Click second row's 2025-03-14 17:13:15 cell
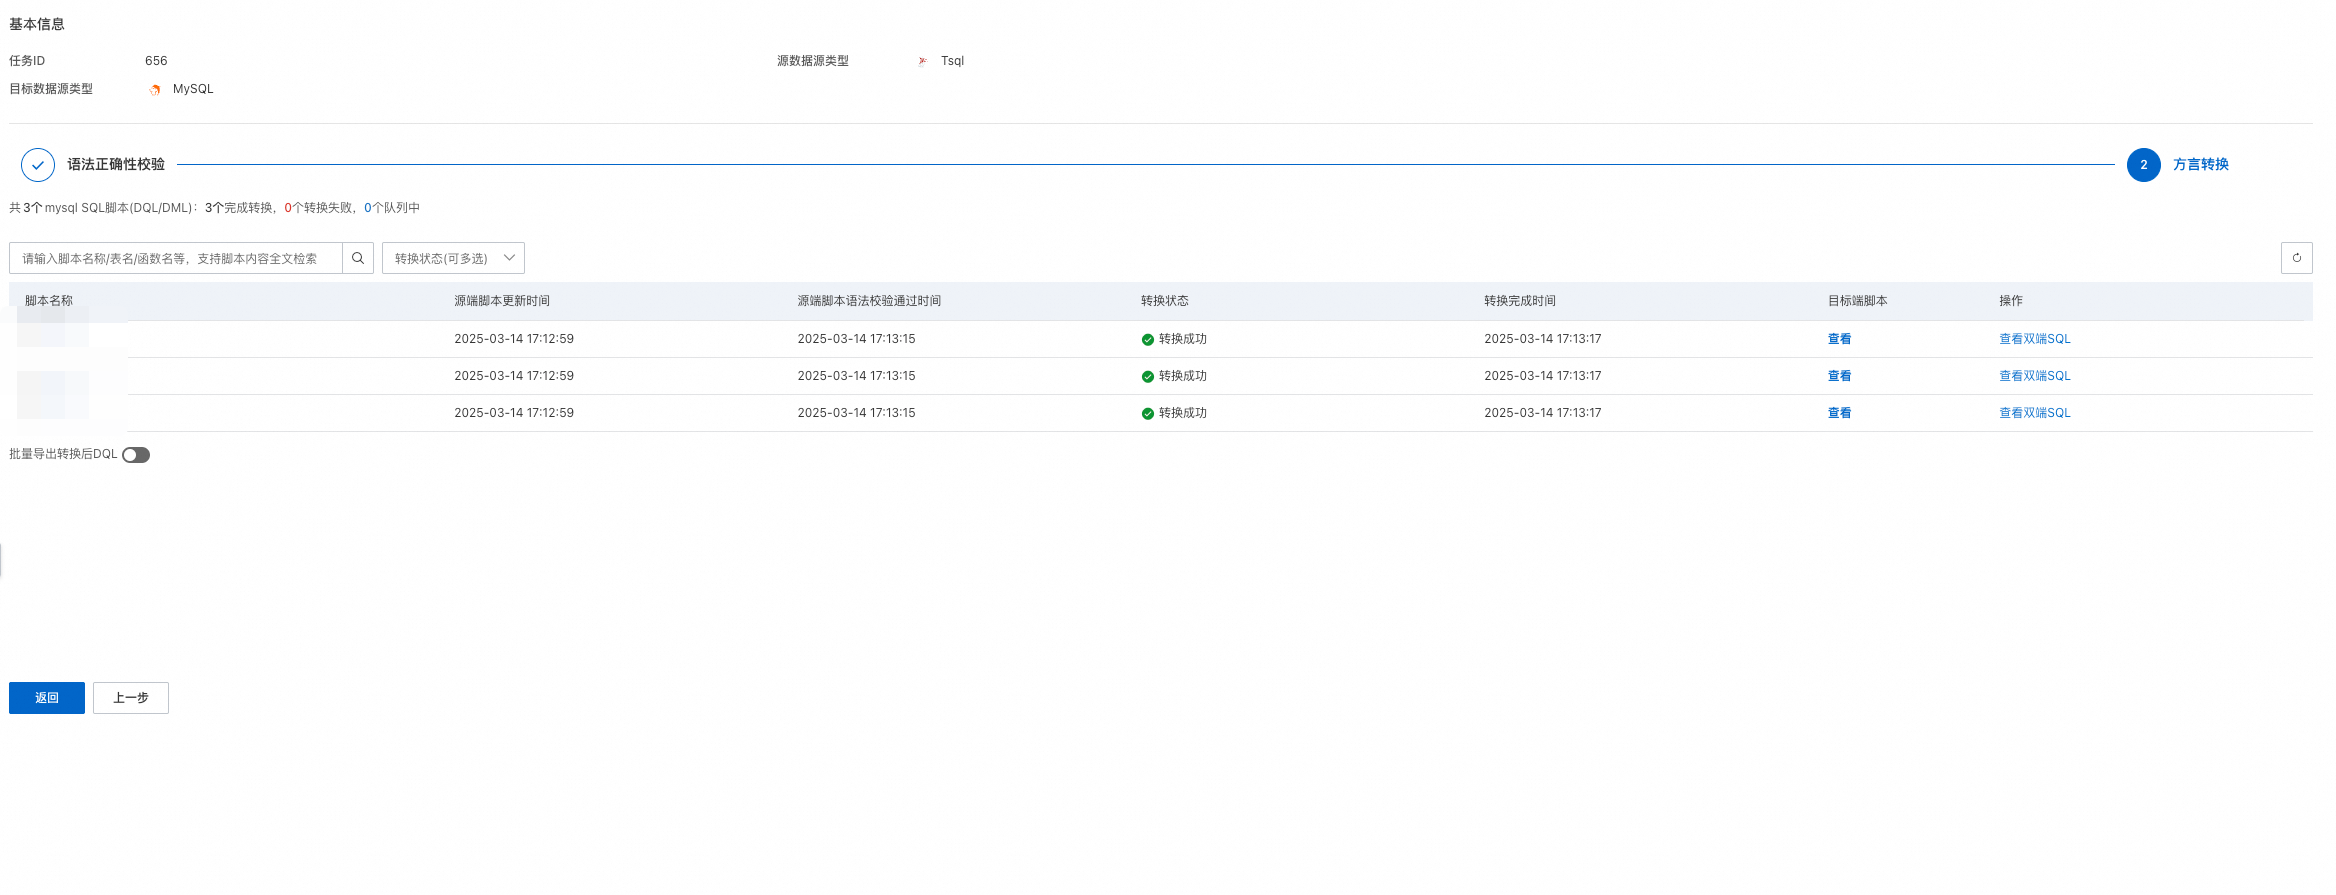Screen dimensions: 2336x895 coord(856,376)
